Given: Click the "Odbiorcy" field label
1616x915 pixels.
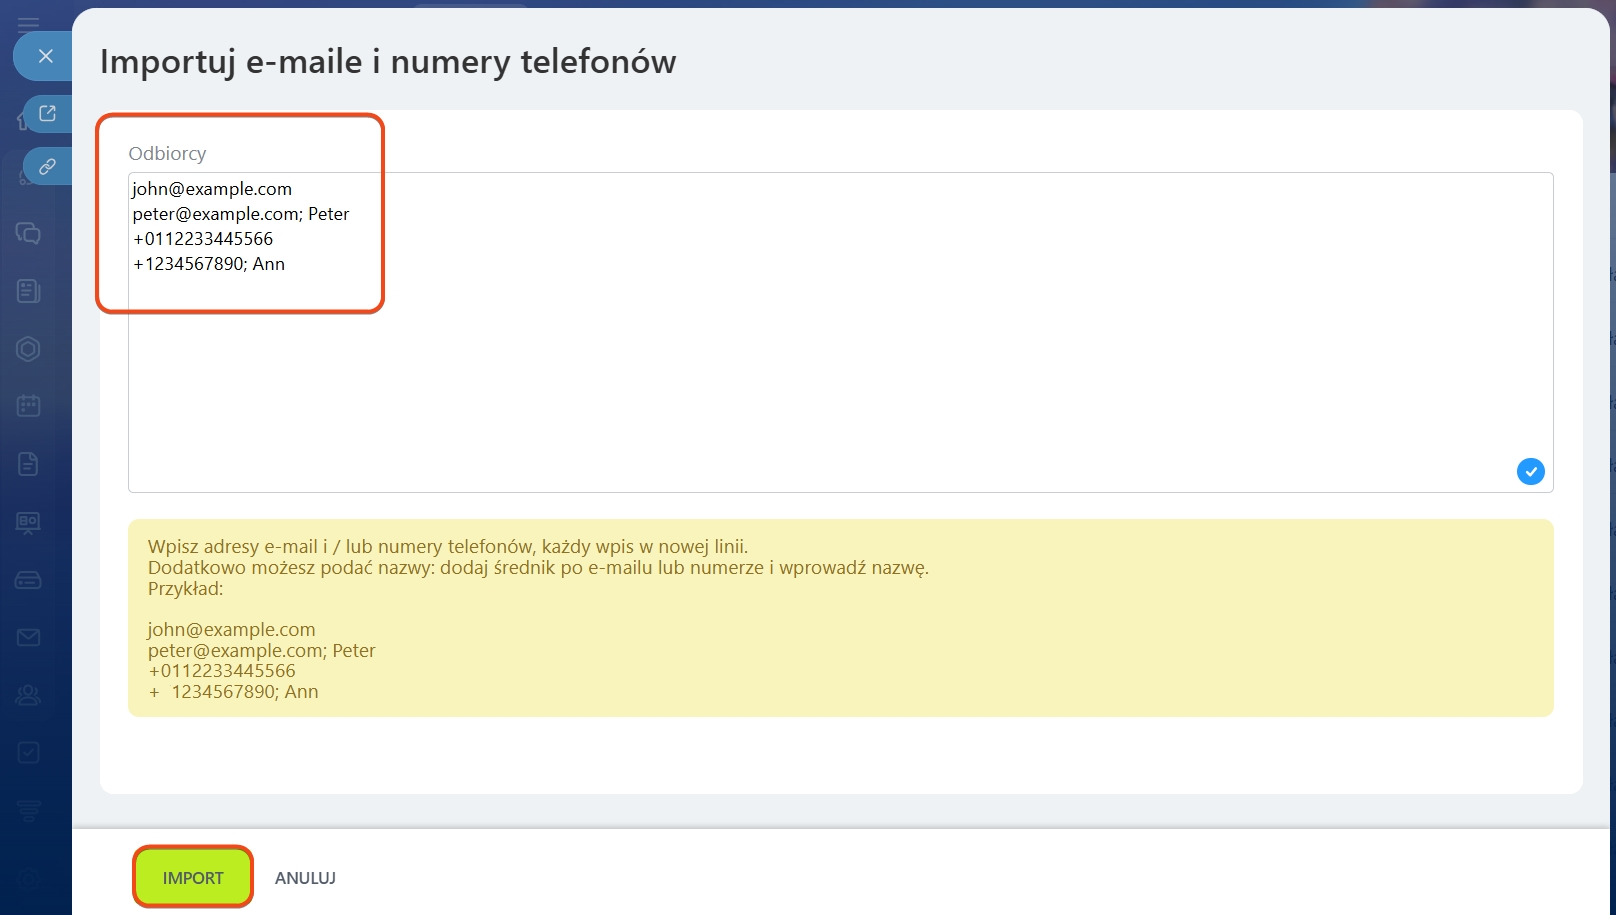Looking at the screenshot, I should 167,153.
